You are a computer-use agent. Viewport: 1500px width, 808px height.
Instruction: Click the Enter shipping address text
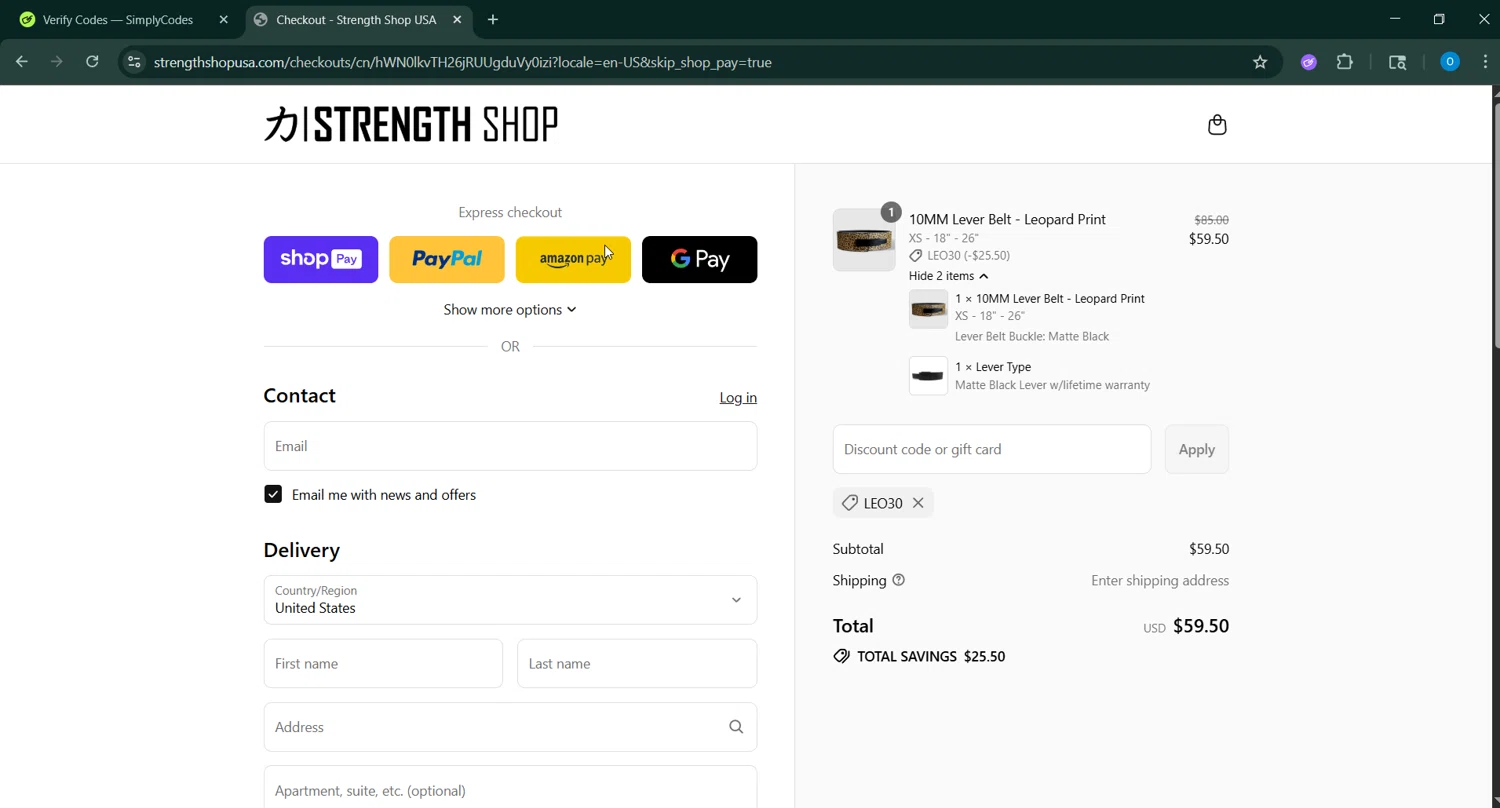pyautogui.click(x=1160, y=580)
